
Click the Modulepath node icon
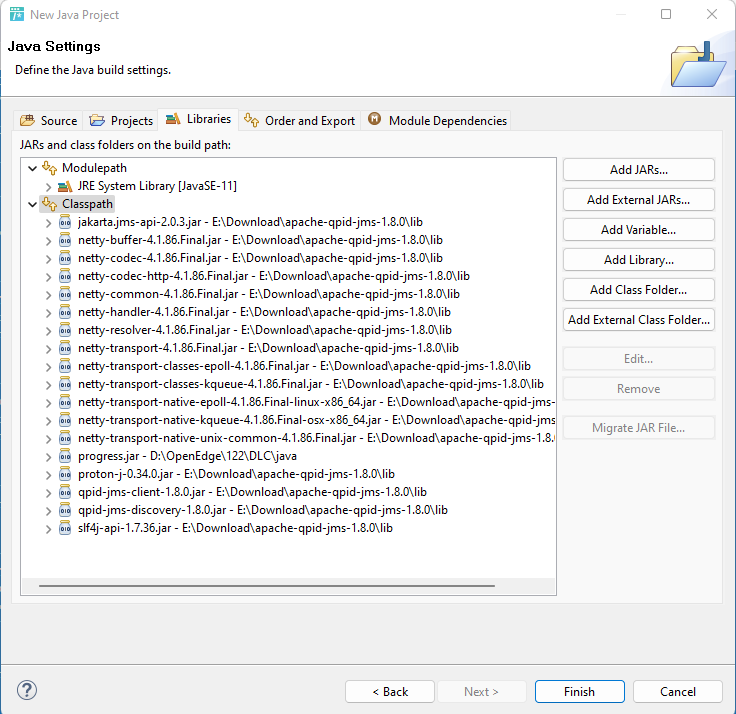point(49,168)
